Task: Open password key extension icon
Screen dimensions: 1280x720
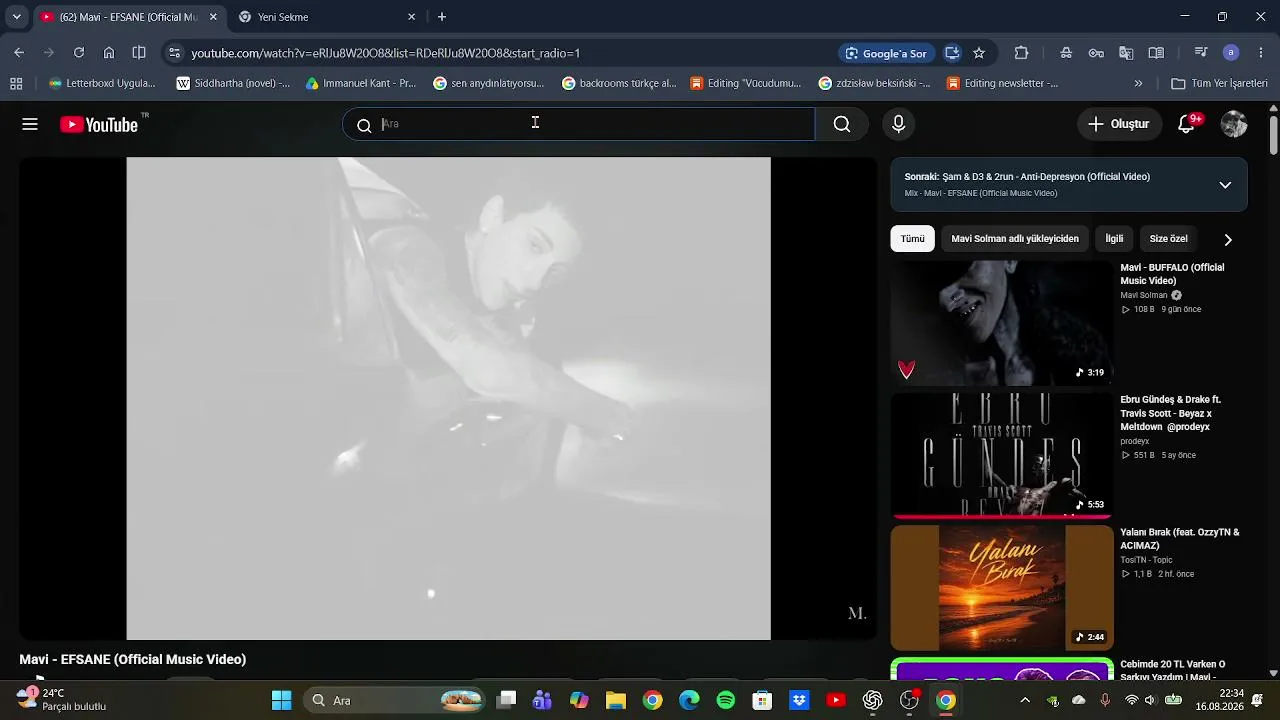Action: (x=1096, y=53)
